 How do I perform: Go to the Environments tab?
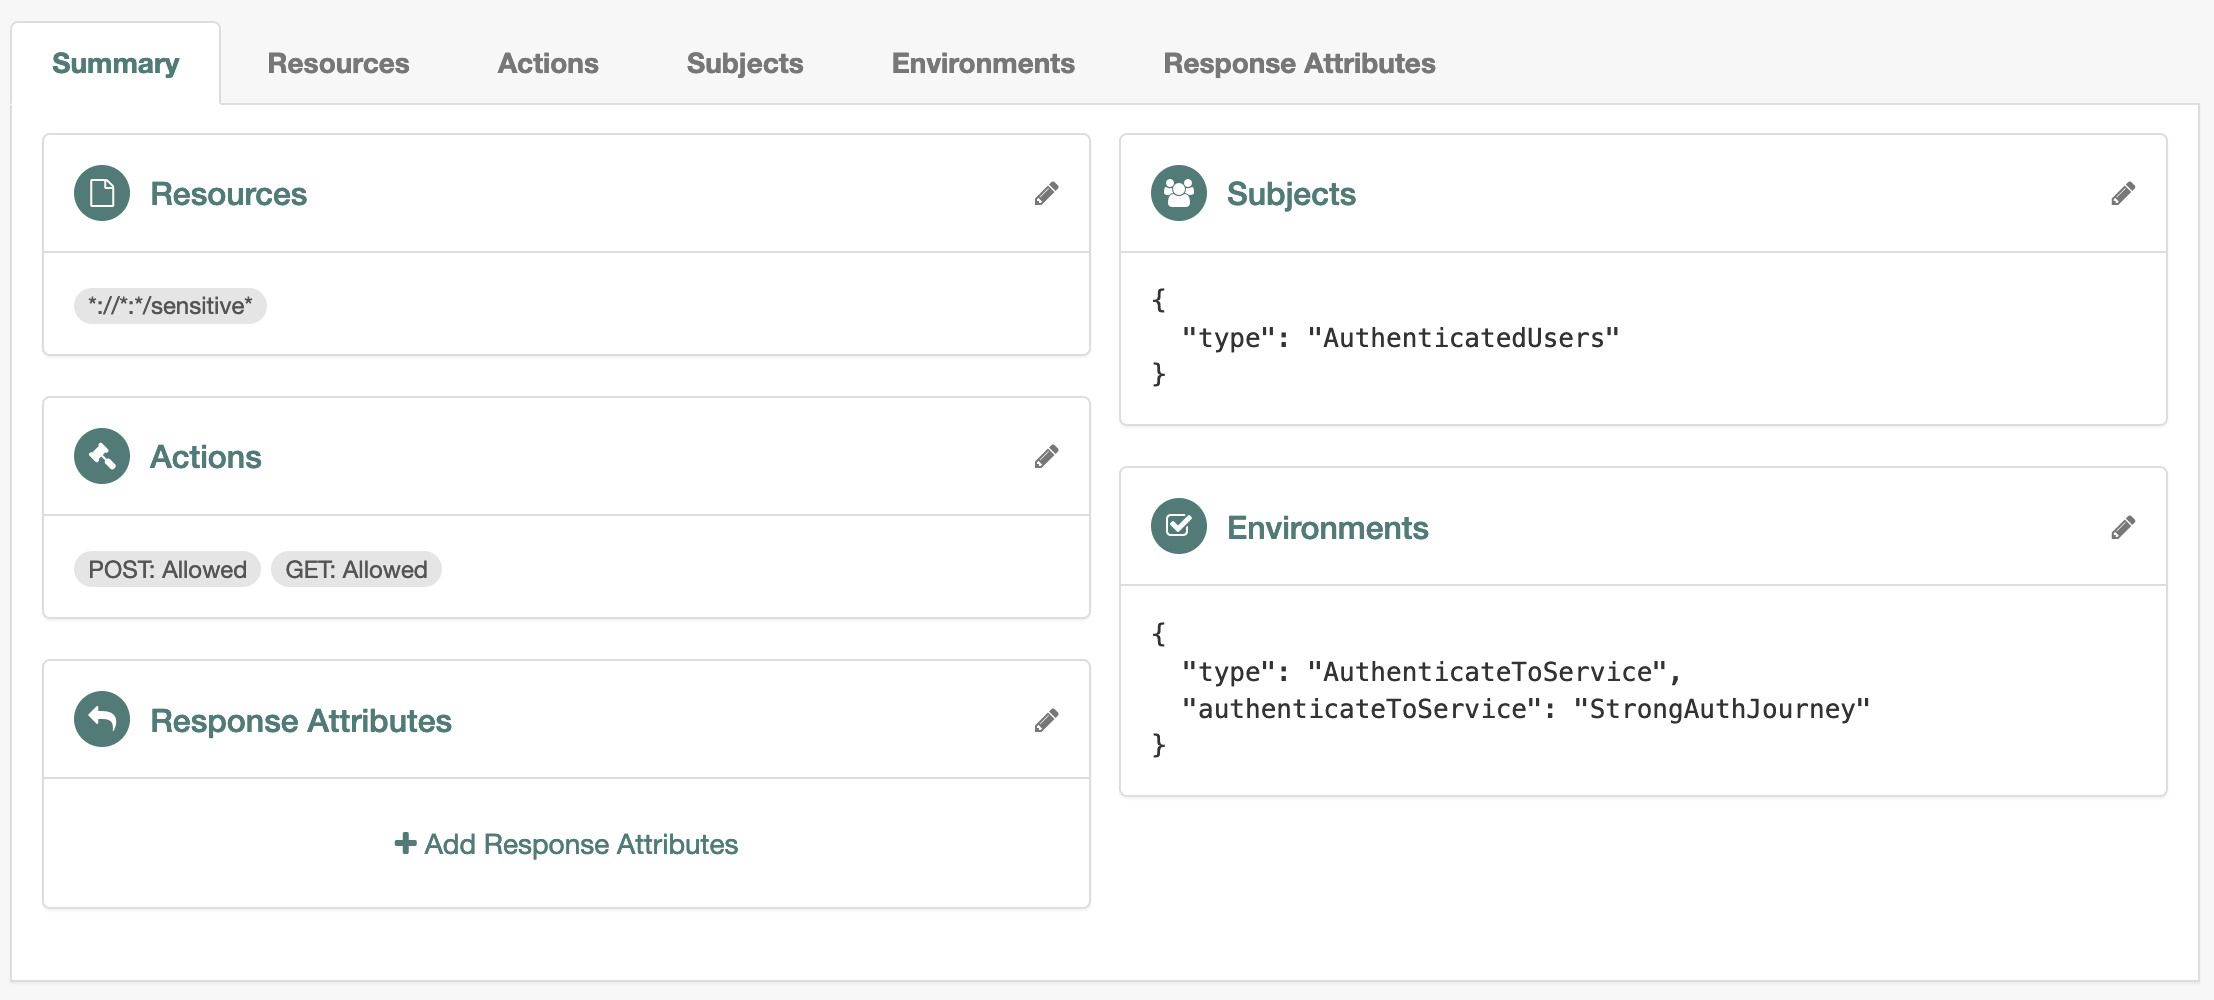(x=983, y=64)
